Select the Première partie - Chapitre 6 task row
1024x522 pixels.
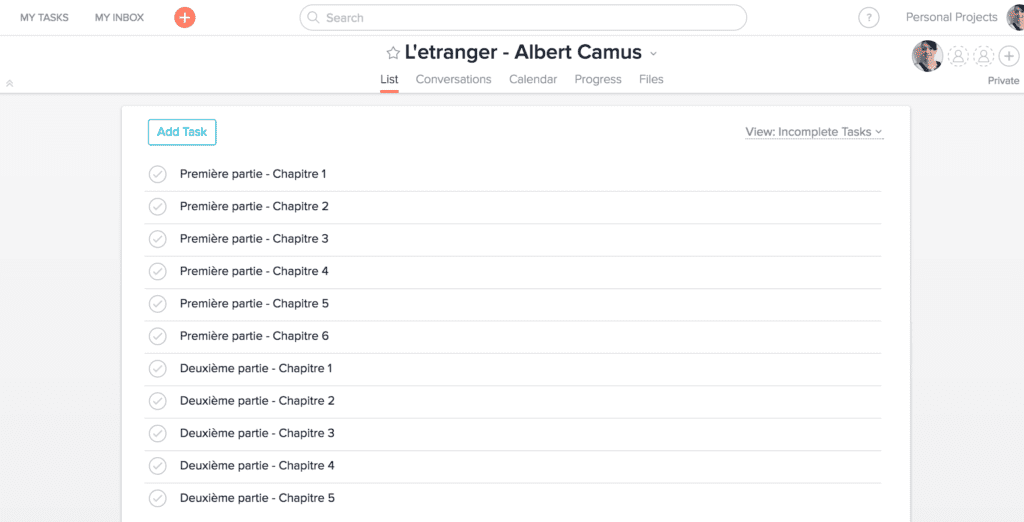coord(500,336)
